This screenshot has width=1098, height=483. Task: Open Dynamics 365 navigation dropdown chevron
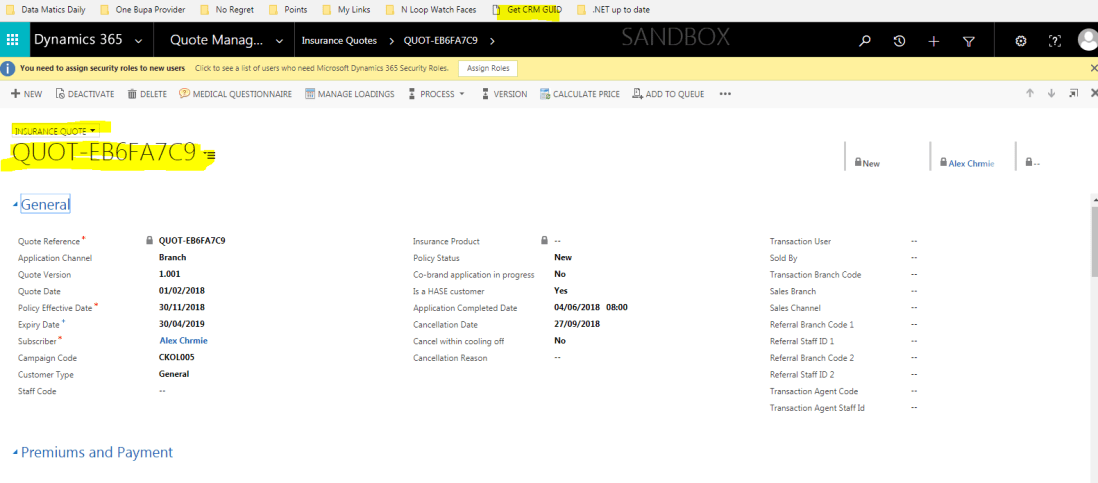pyautogui.click(x=137, y=41)
